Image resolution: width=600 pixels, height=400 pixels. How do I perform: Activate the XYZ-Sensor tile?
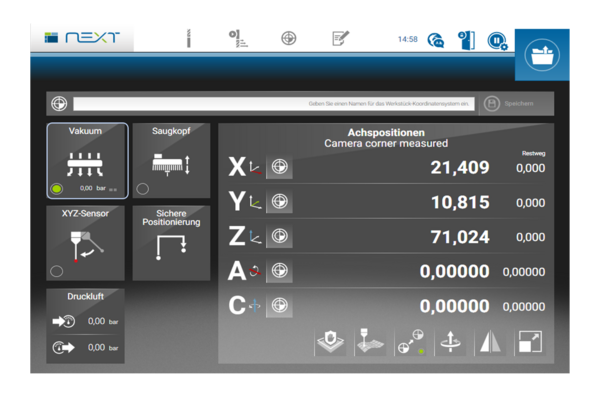[x=85, y=243]
